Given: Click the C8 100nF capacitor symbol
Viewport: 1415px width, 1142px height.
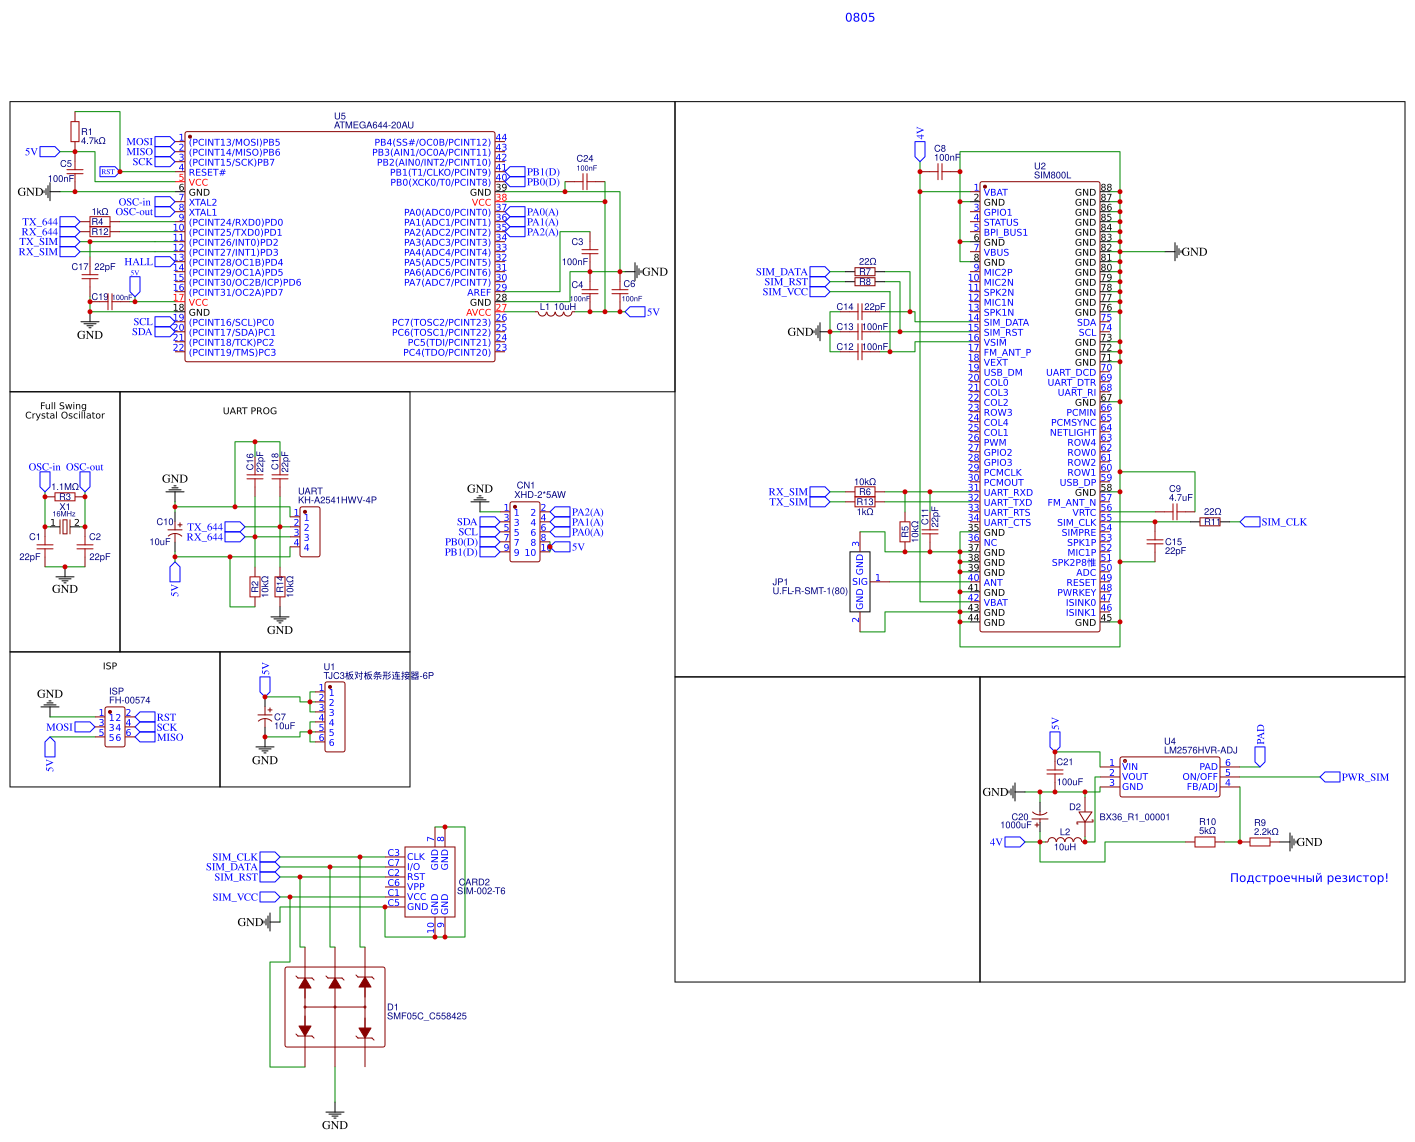Looking at the screenshot, I should tap(940, 172).
